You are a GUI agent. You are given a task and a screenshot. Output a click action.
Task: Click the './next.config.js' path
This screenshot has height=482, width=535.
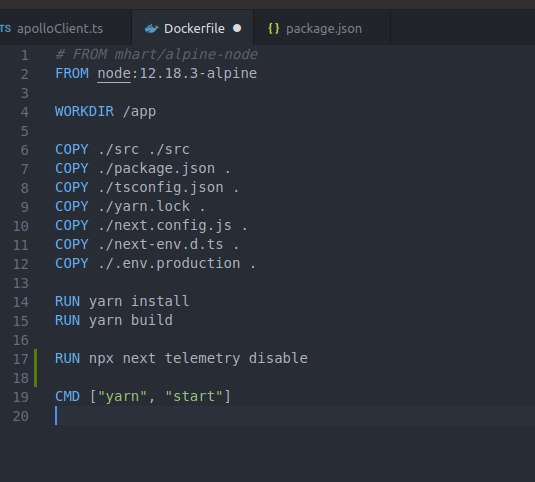pyautogui.click(x=164, y=225)
